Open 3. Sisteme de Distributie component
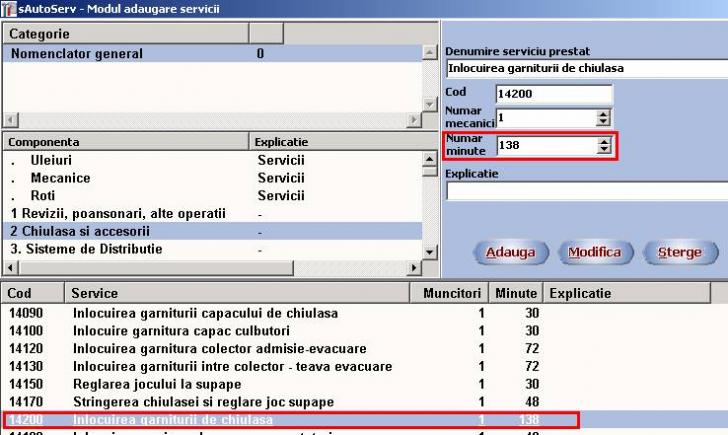Screen dimensions: 728x435 click(90, 249)
